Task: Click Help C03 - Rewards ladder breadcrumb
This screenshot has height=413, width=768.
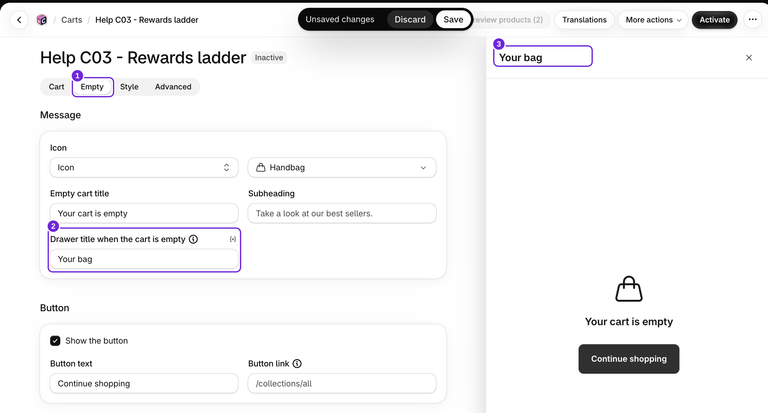Action: click(146, 20)
